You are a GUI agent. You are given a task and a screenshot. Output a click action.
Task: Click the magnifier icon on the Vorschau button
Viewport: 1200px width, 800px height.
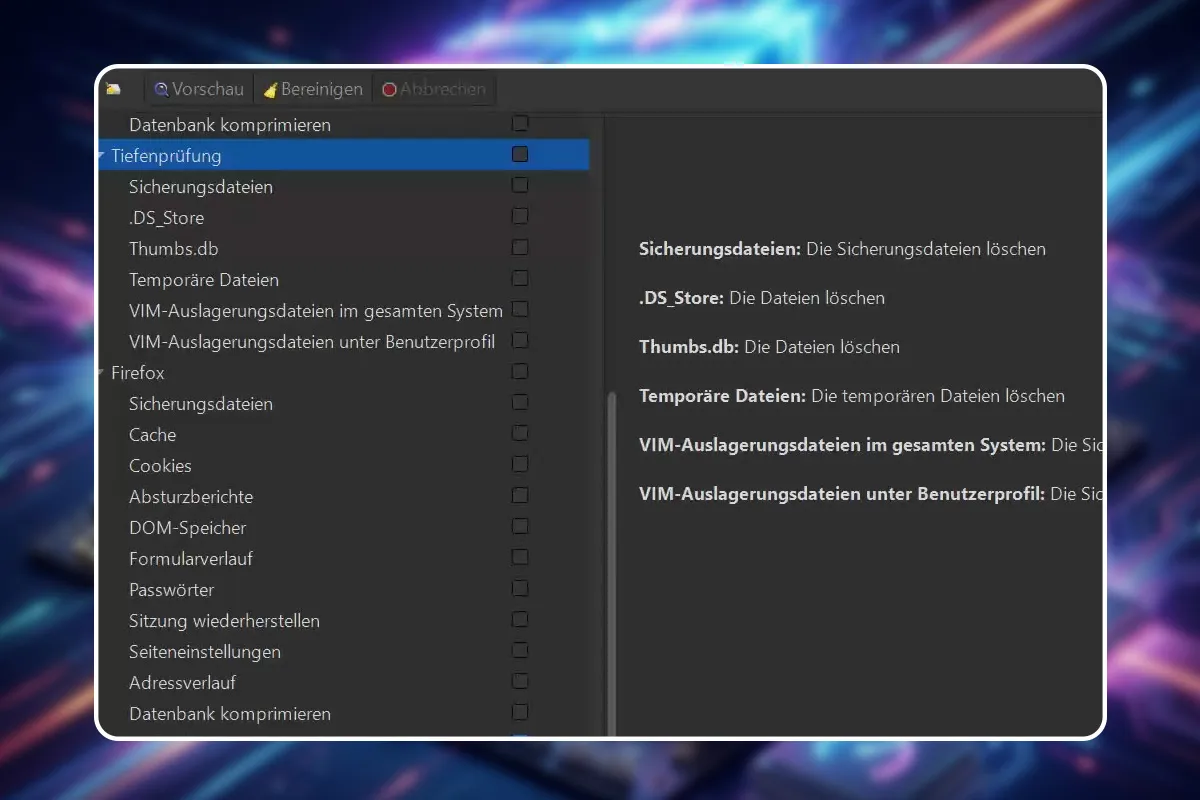click(161, 89)
